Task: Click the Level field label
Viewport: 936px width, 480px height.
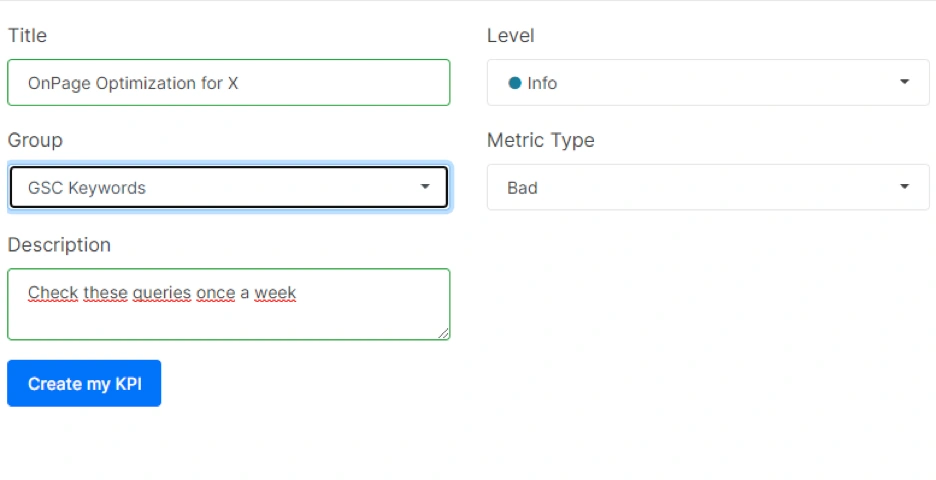Action: coord(510,36)
